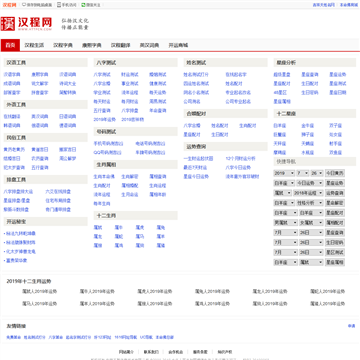
Task: Open the UC导航 friend link
Action: point(146,337)
